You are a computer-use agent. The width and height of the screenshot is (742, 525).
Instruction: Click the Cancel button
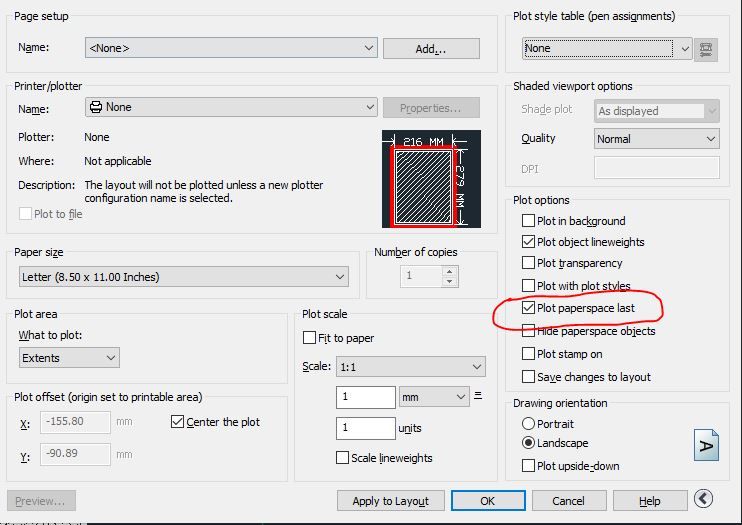(x=569, y=501)
